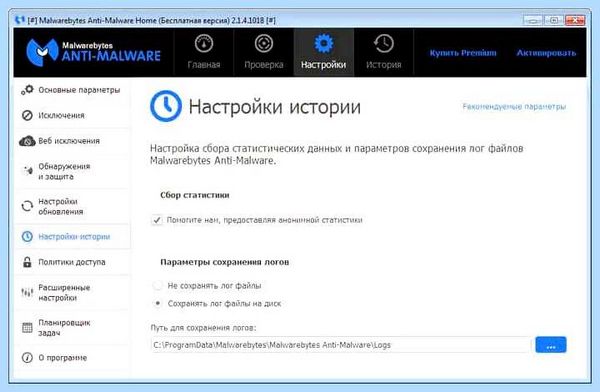
Task: Switch to the Главная tab
Action: tap(204, 52)
